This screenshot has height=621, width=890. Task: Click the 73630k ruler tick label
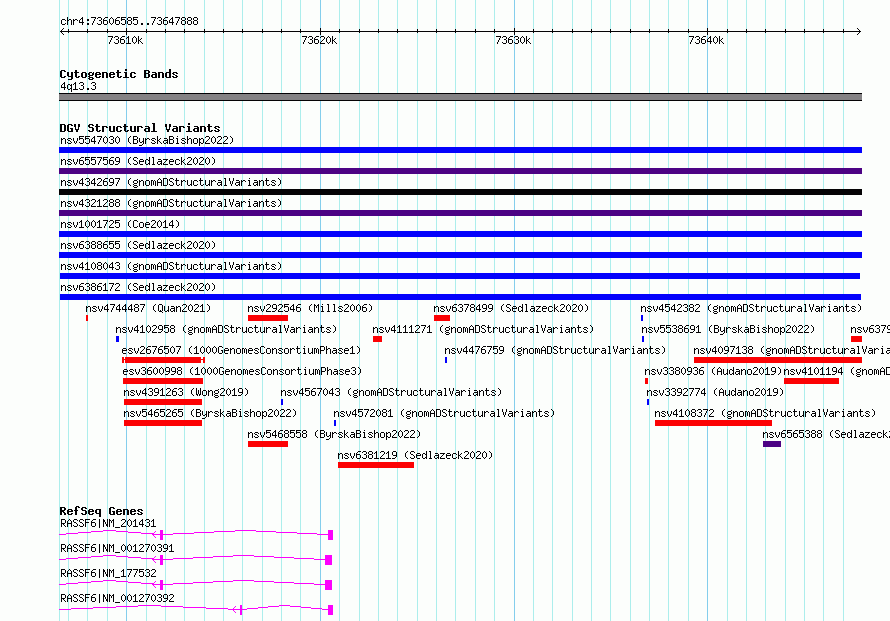[513, 40]
